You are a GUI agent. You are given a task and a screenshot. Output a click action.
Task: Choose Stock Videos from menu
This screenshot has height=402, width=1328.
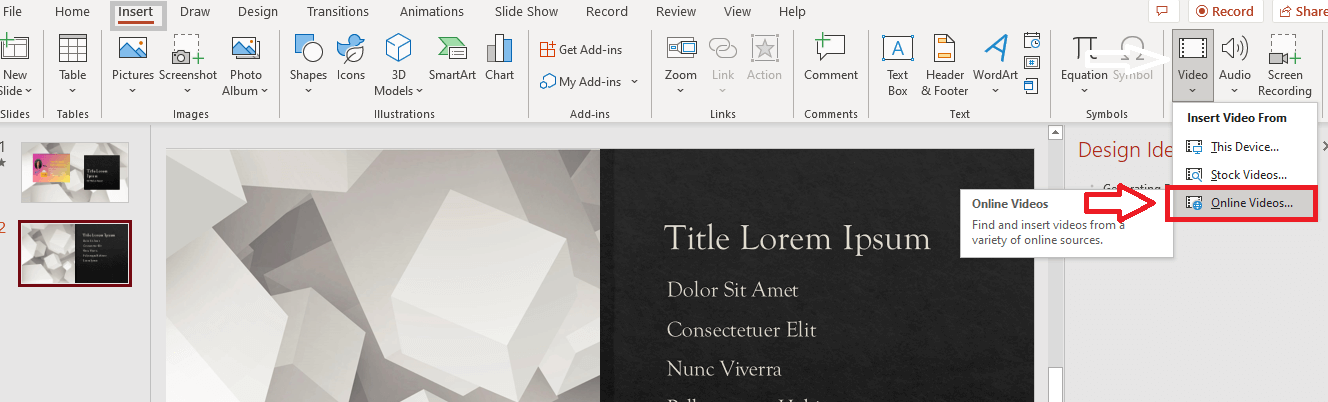[x=1248, y=175]
